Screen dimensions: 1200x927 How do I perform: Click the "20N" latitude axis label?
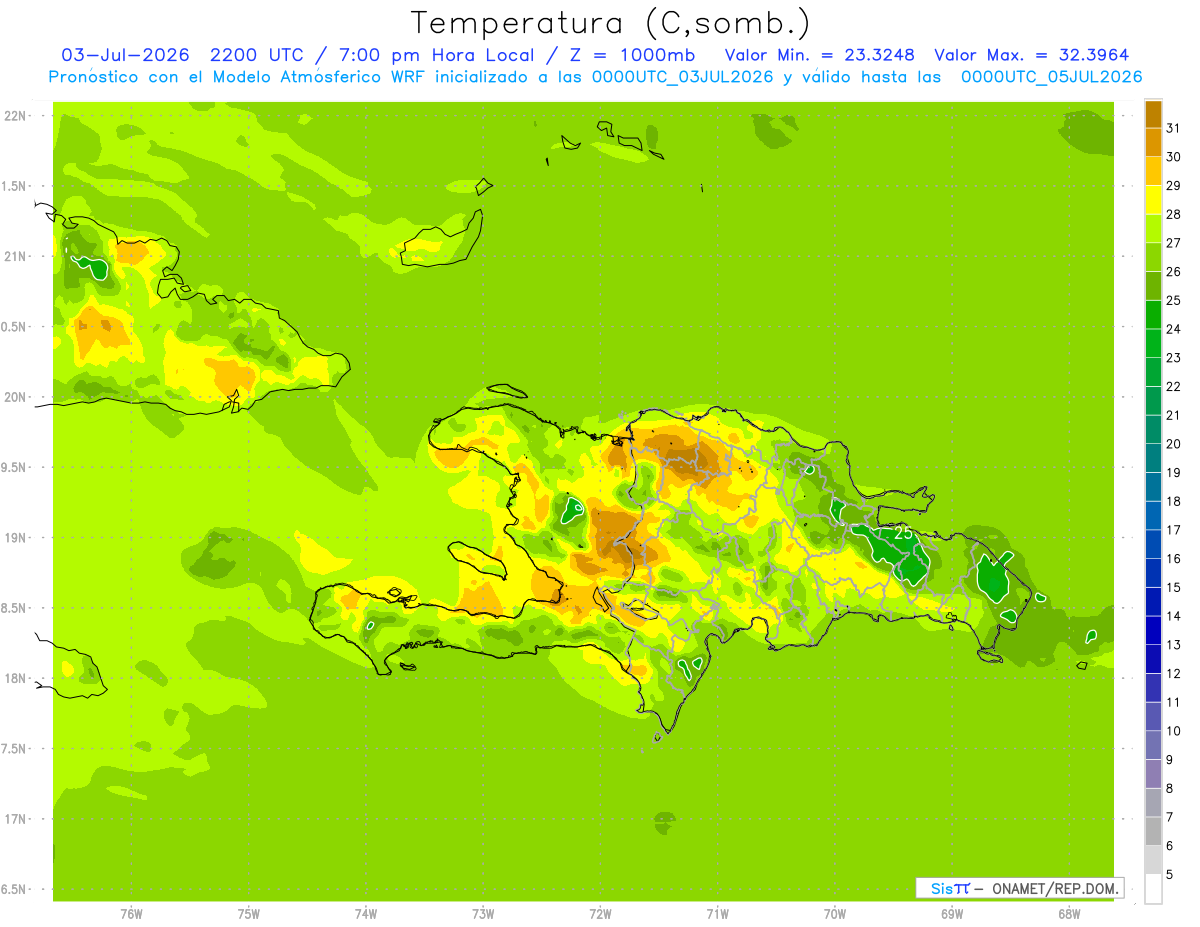click(17, 397)
